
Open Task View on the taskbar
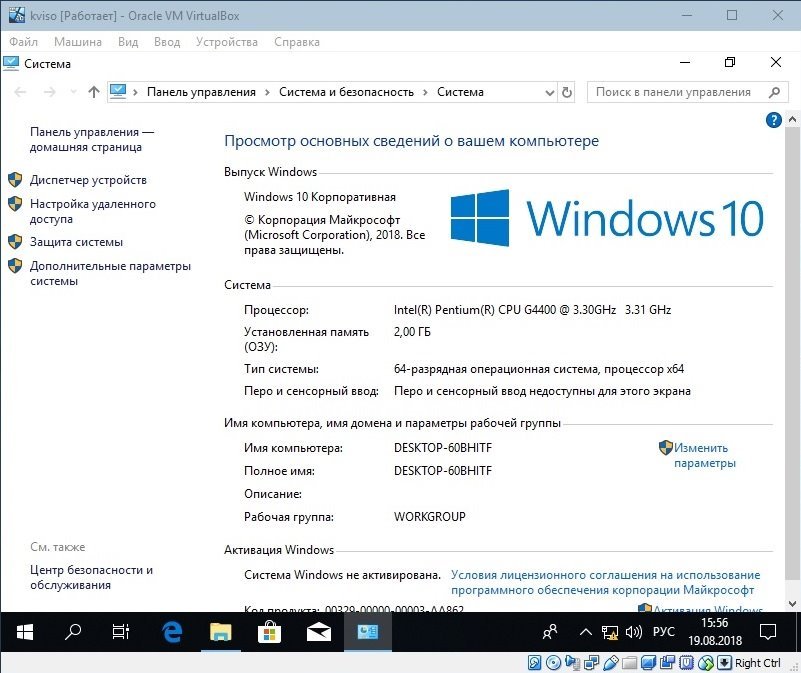coord(121,632)
